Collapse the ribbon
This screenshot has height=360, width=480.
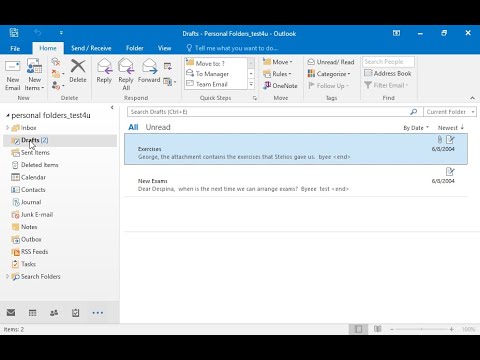pyautogui.click(x=472, y=98)
